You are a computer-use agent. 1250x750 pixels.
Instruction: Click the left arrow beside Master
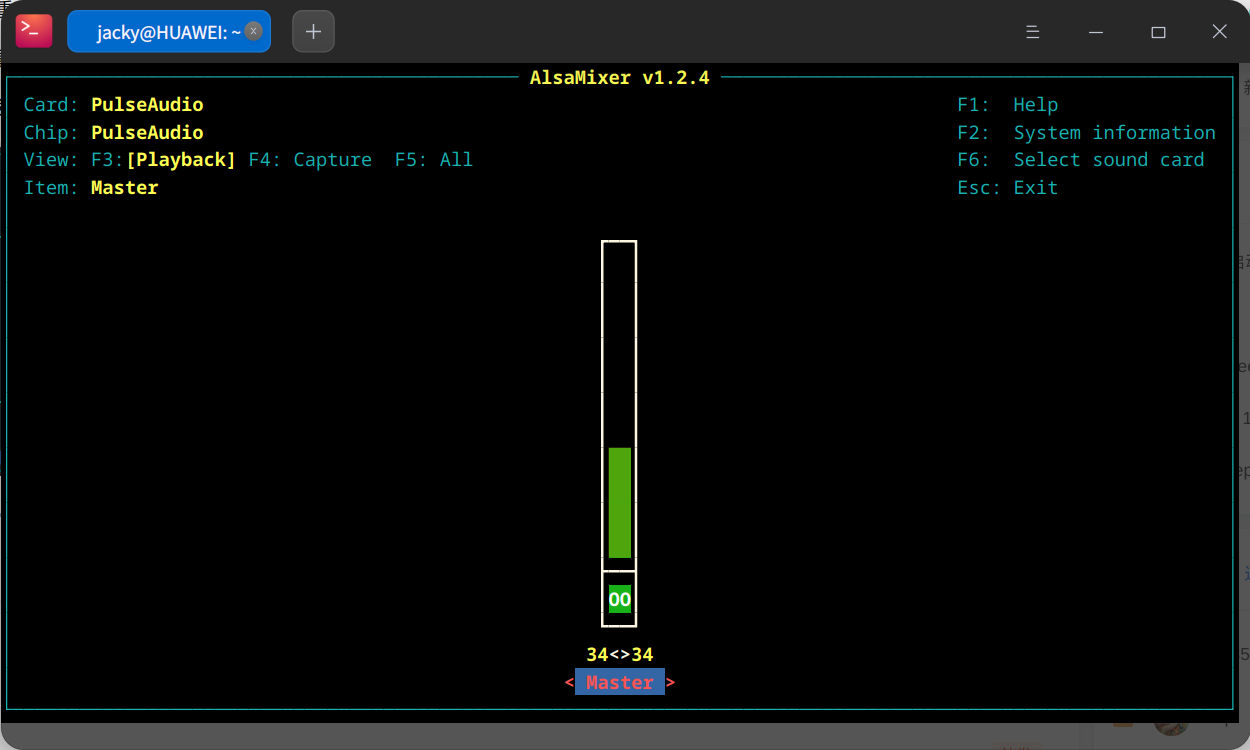coord(569,683)
